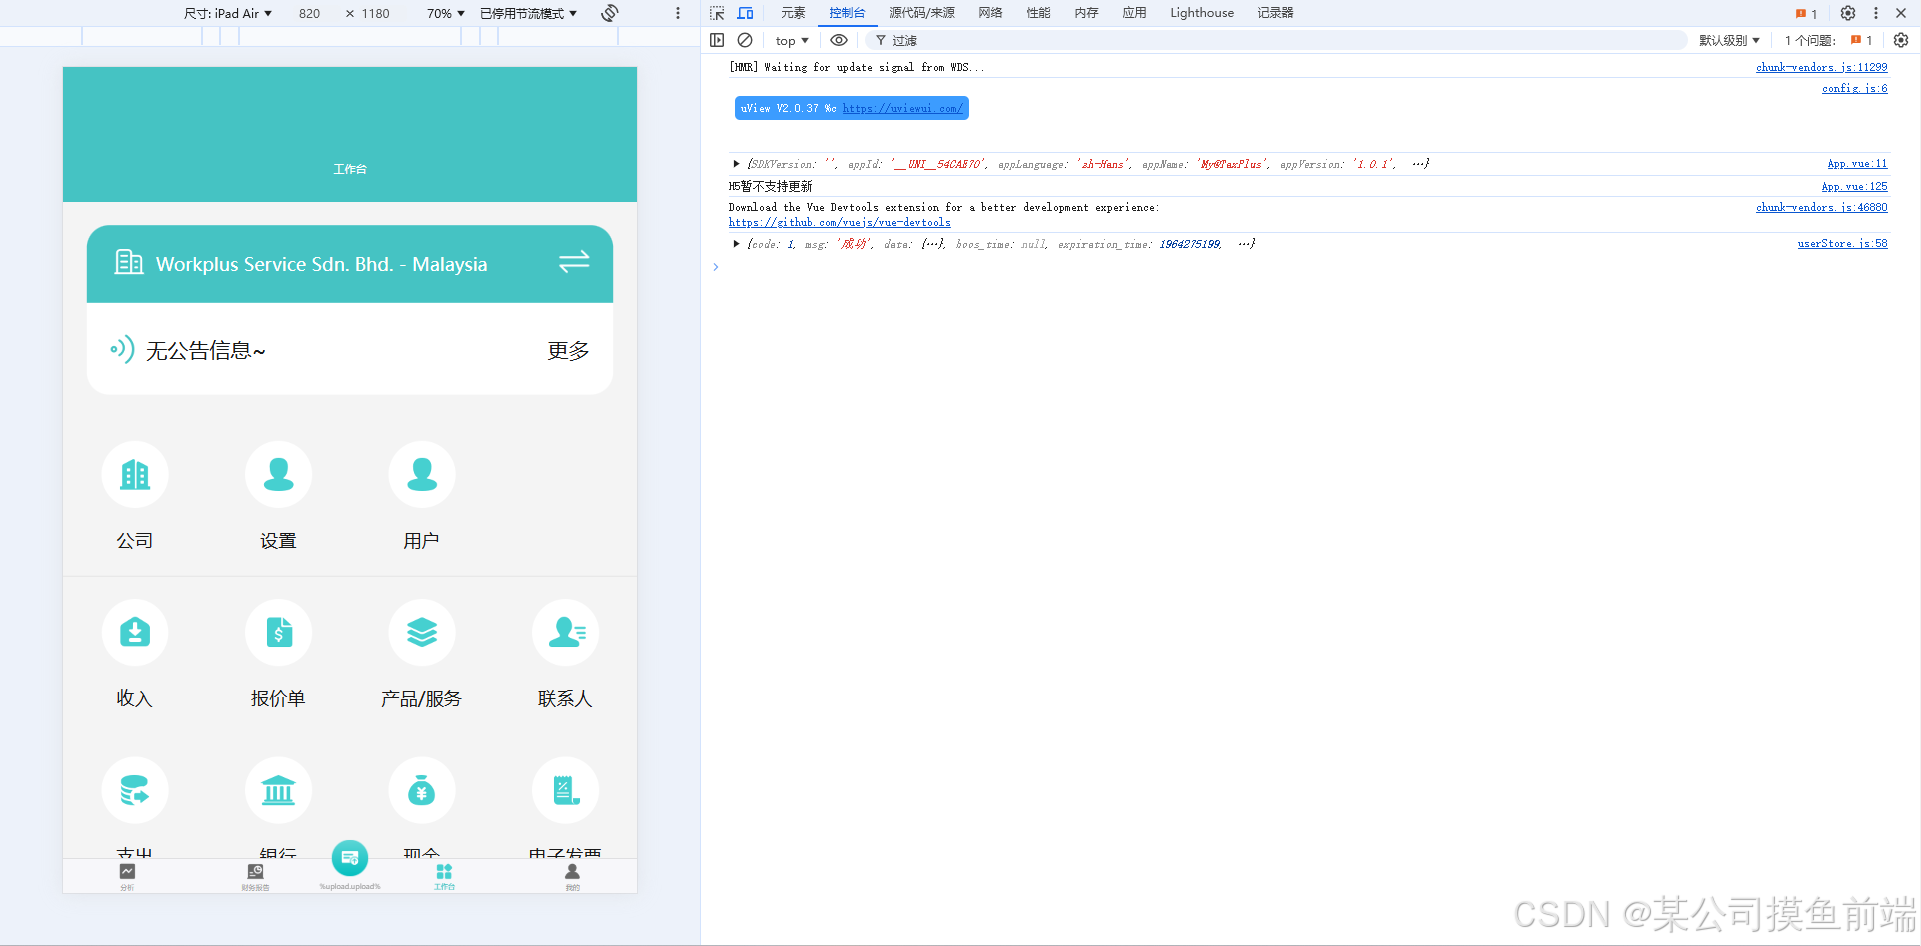Image resolution: width=1921 pixels, height=946 pixels.
Task: Open source link App.vue:11
Action: (1857, 164)
